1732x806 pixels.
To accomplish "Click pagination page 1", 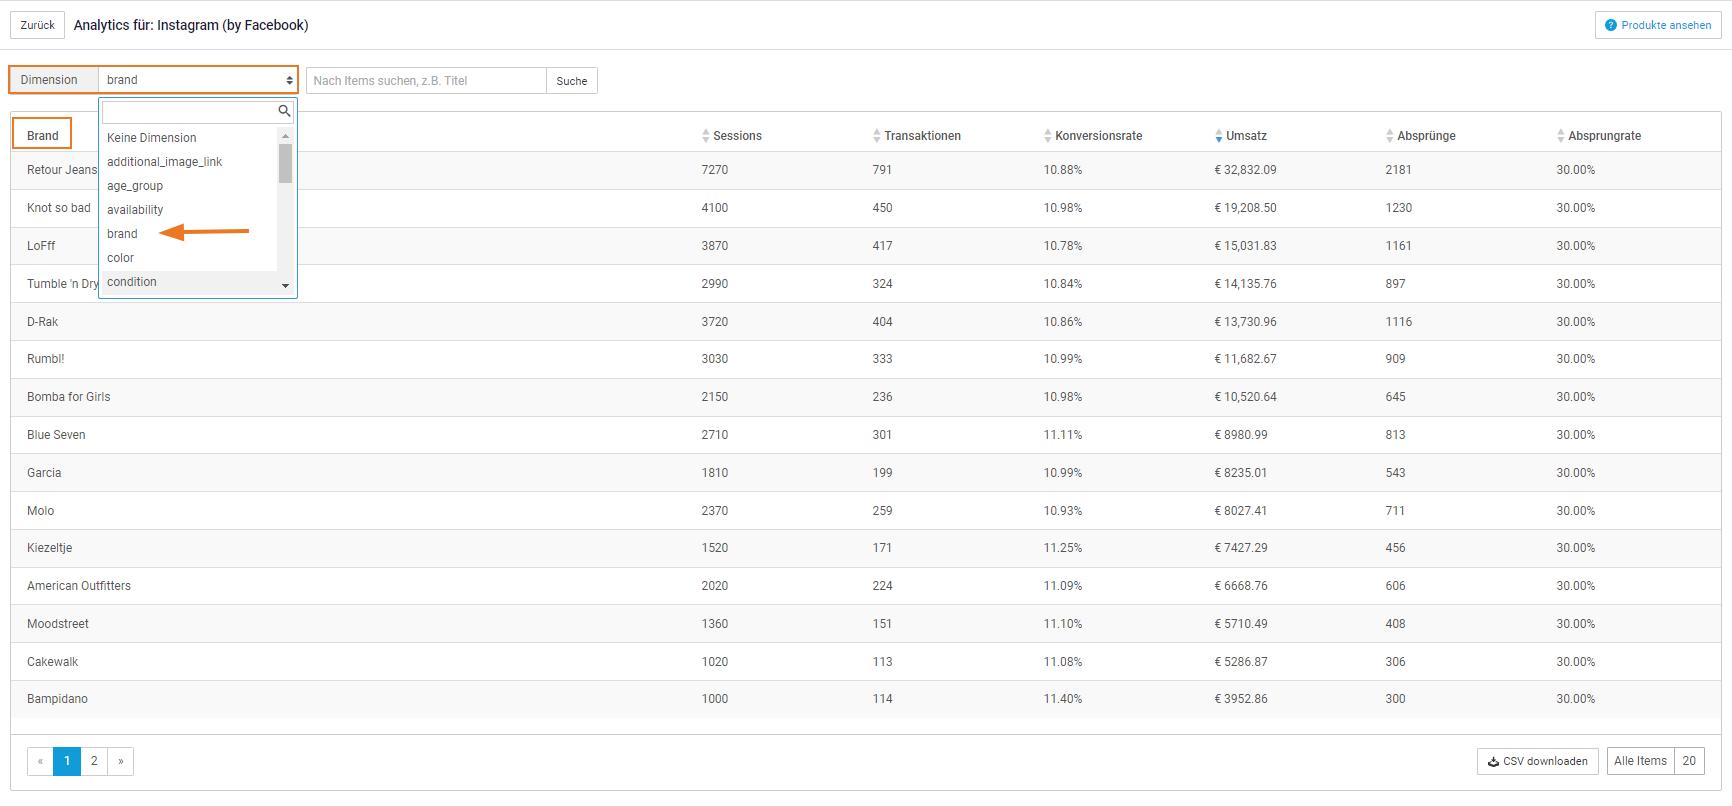I will pyautogui.click(x=67, y=761).
